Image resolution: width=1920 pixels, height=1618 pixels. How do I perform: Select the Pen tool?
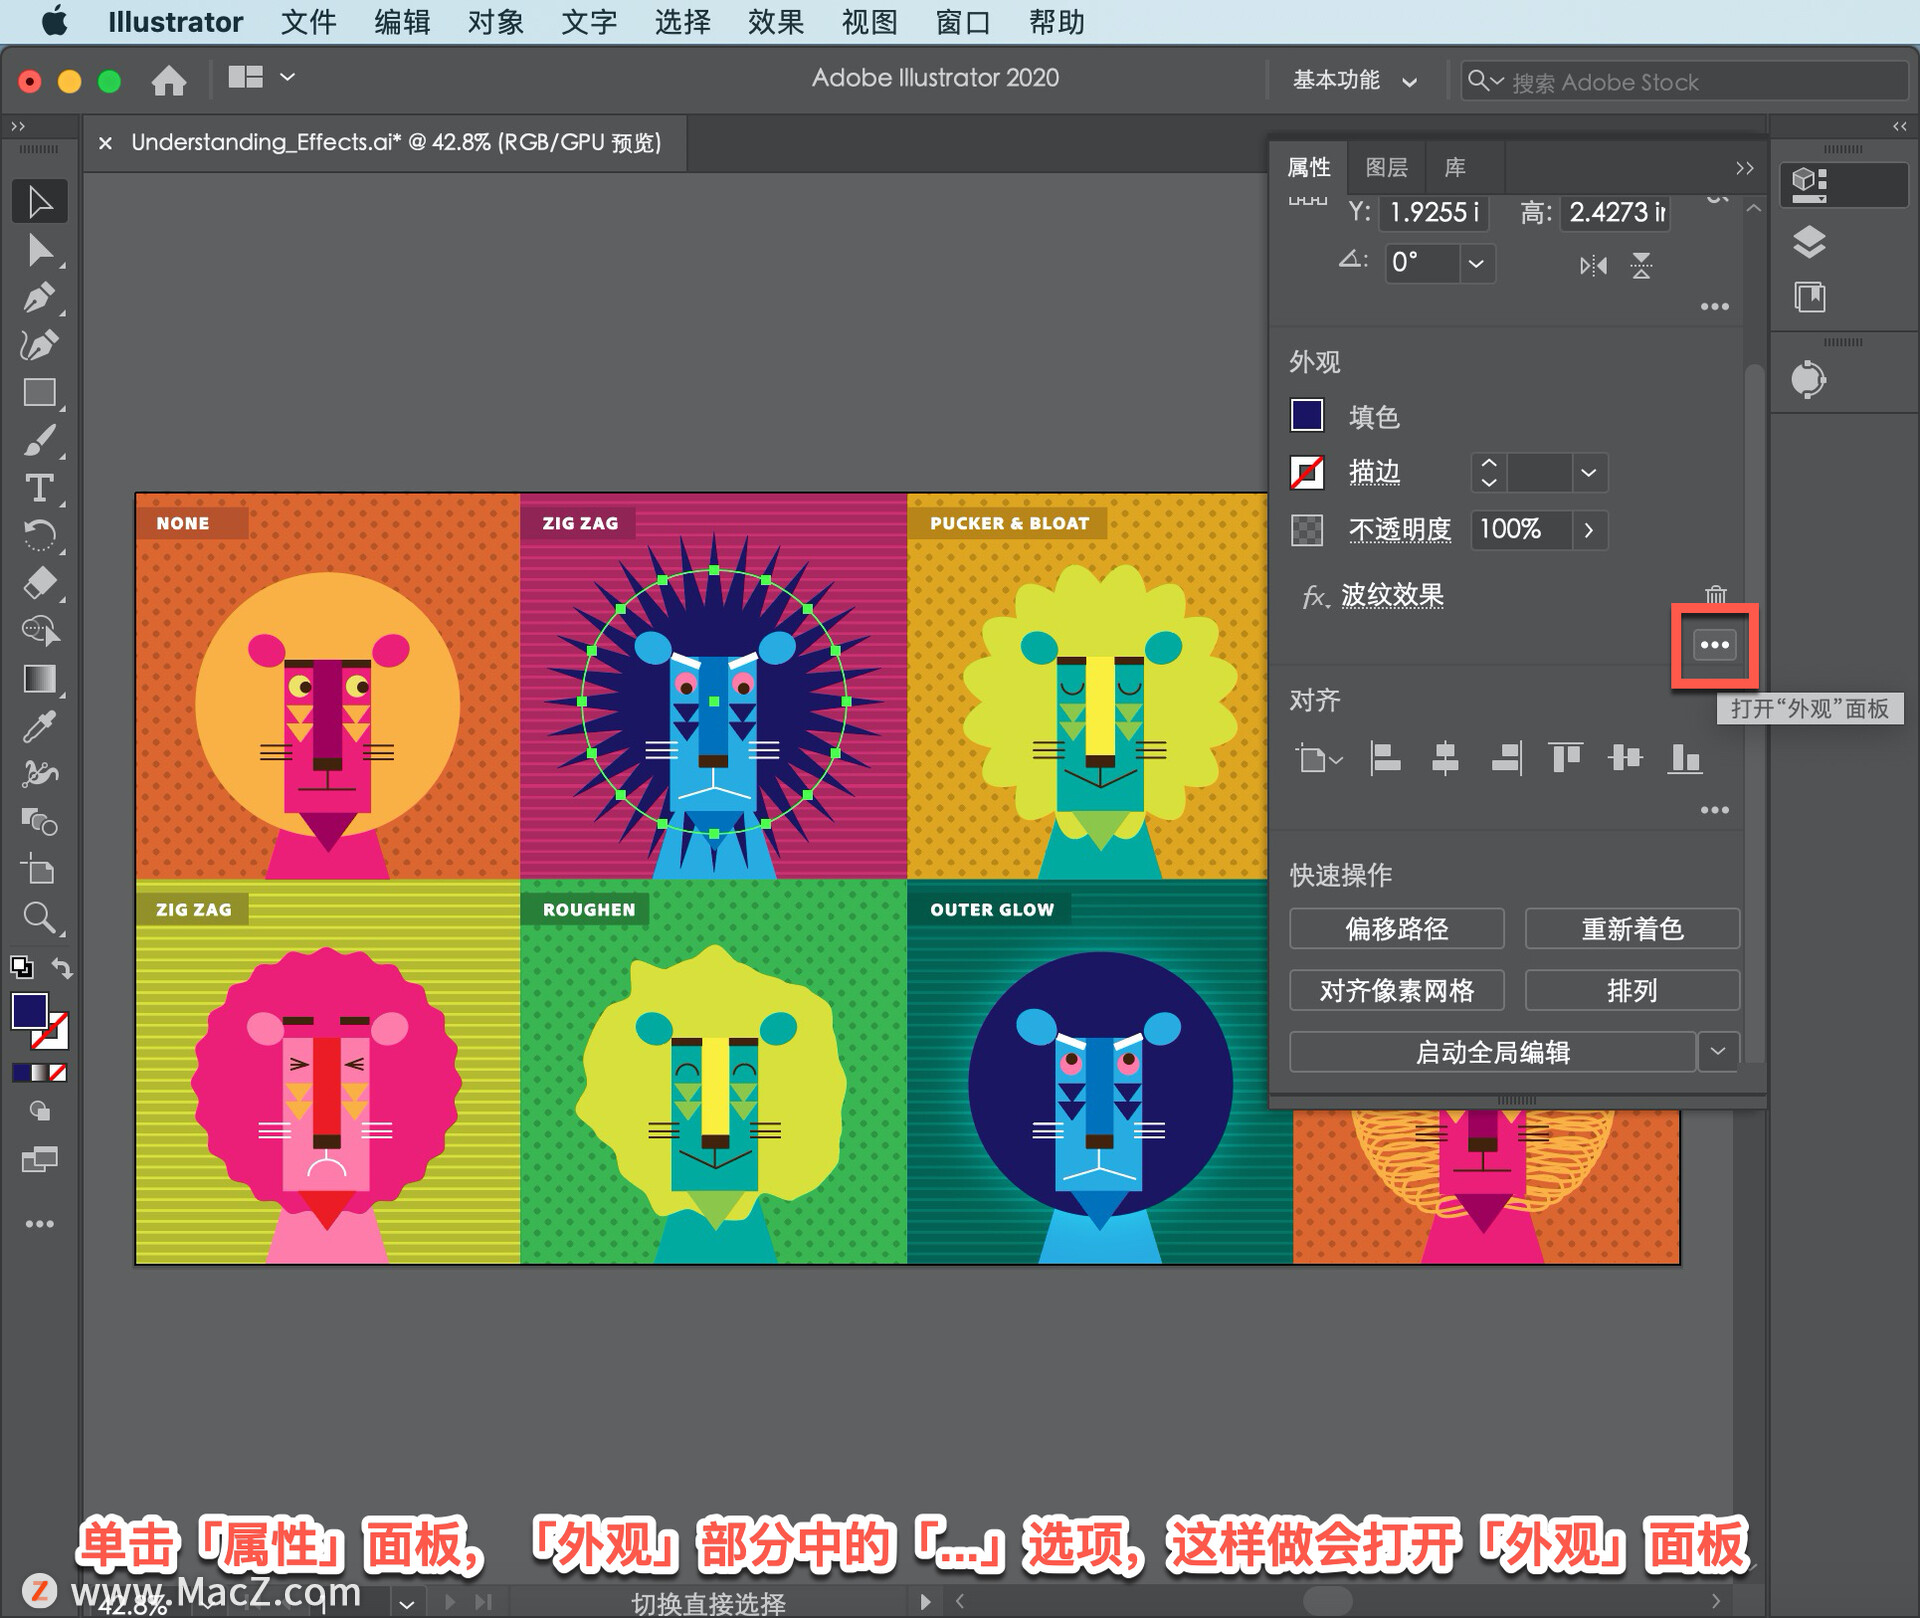click(x=40, y=298)
